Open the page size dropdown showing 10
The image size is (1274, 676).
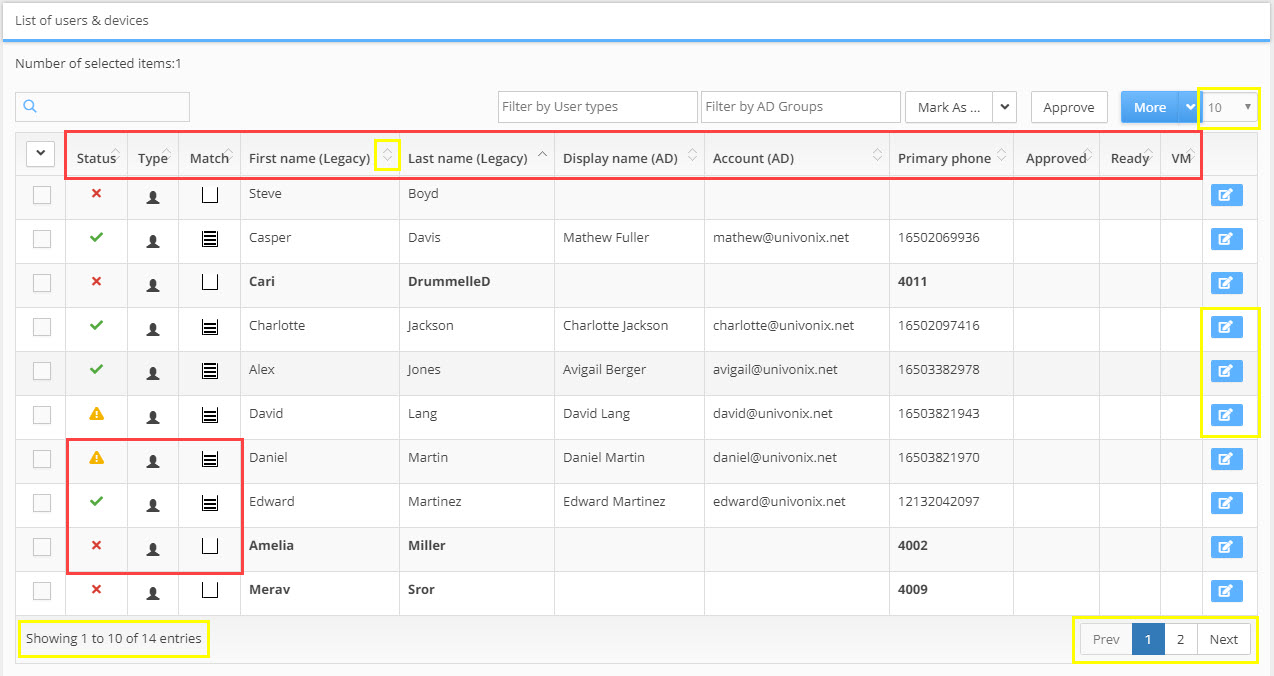1230,107
